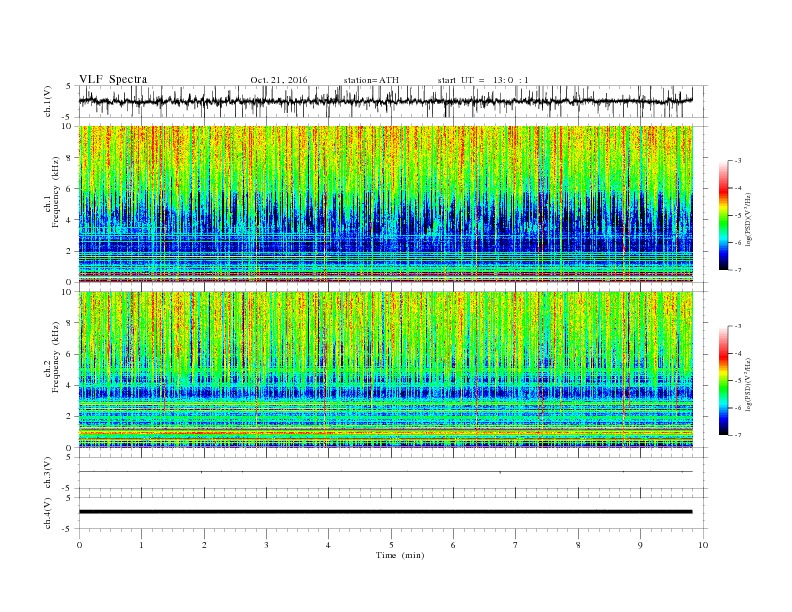Click the "6" tick on the time axis
The image size is (792, 612).
click(453, 545)
